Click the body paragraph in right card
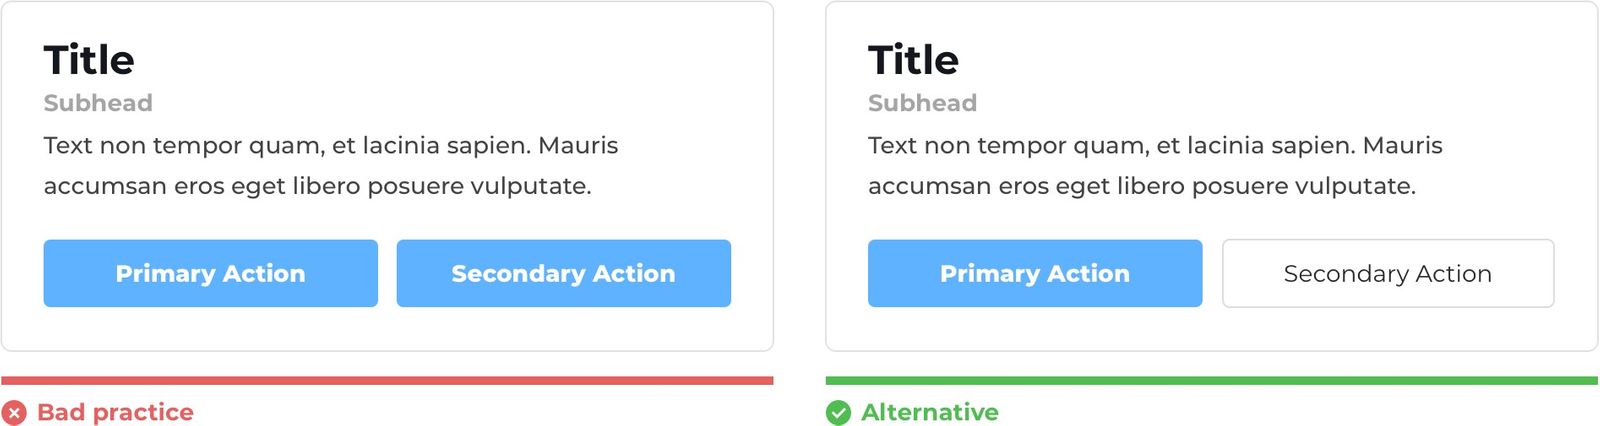Image resolution: width=1600 pixels, height=426 pixels. pos(1155,166)
